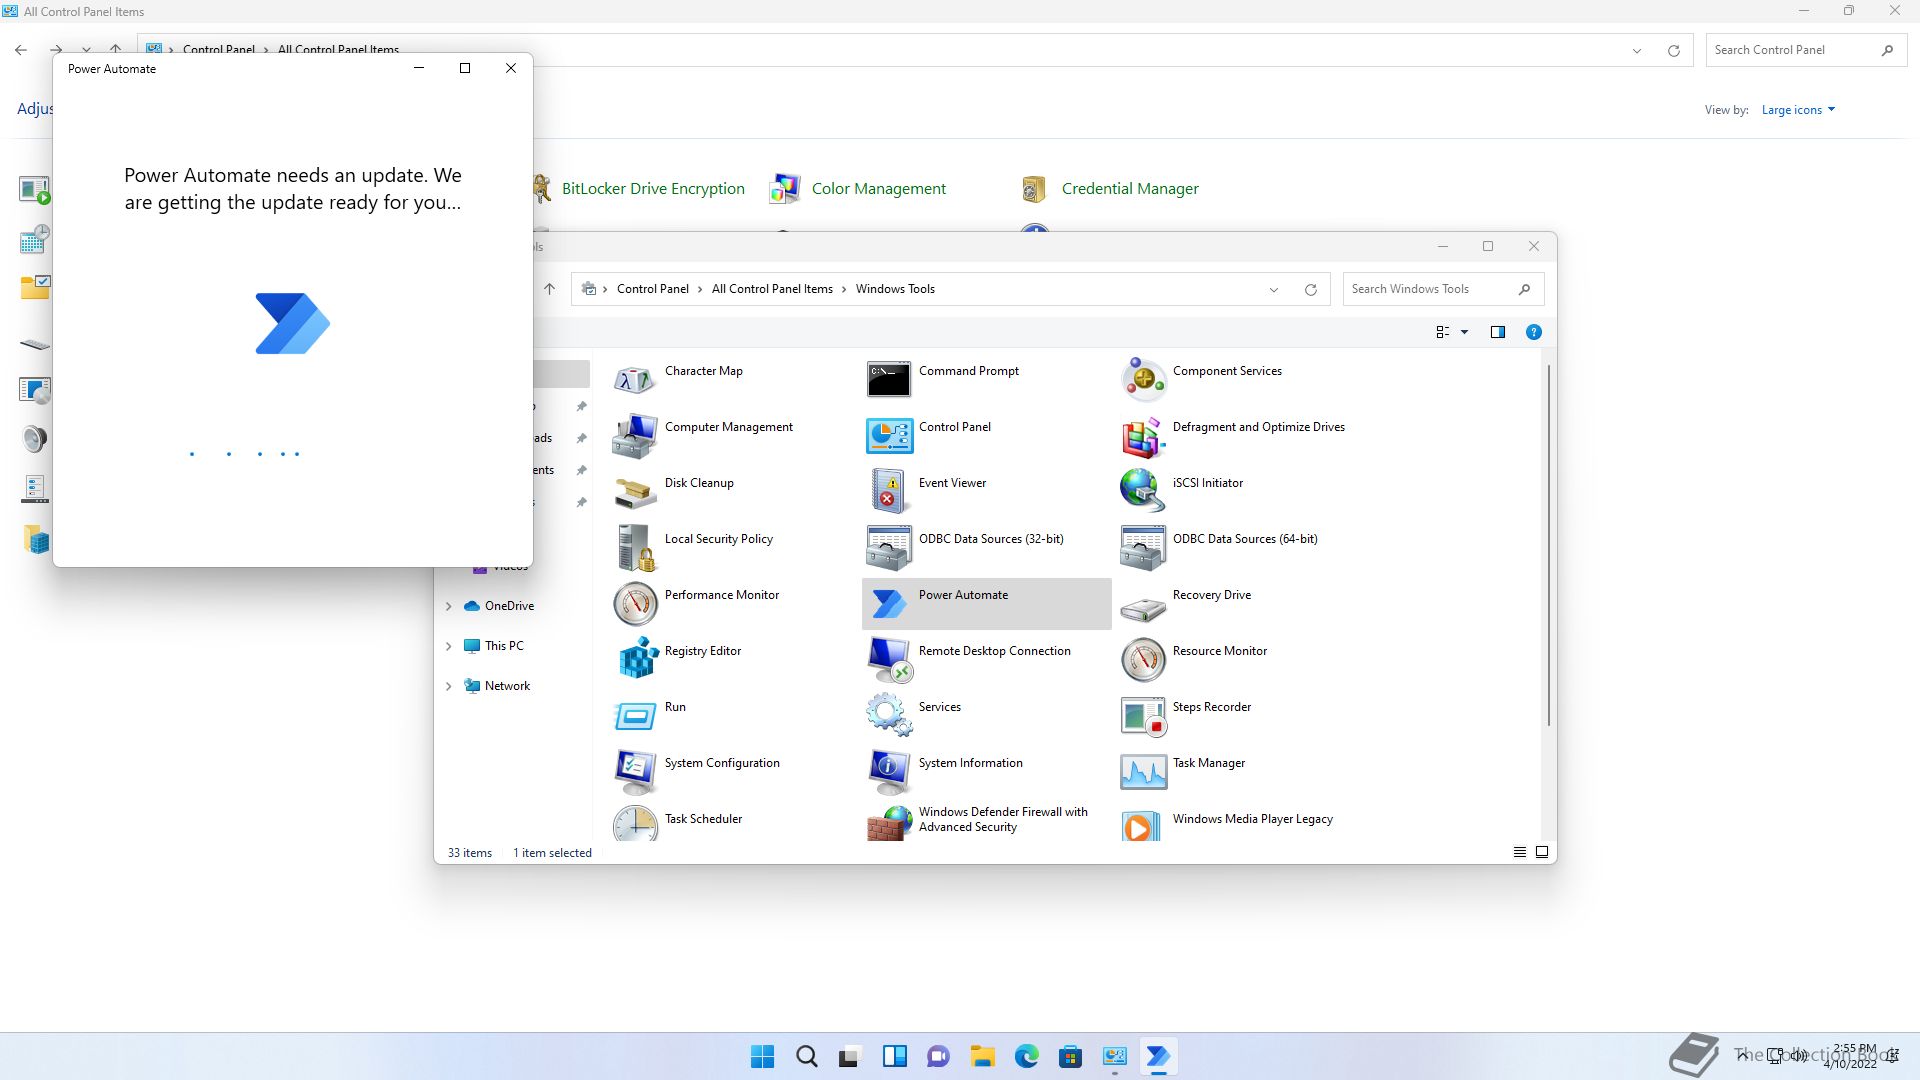The width and height of the screenshot is (1920, 1080).
Task: Open the Event Viewer icon
Action: pyautogui.click(x=888, y=492)
